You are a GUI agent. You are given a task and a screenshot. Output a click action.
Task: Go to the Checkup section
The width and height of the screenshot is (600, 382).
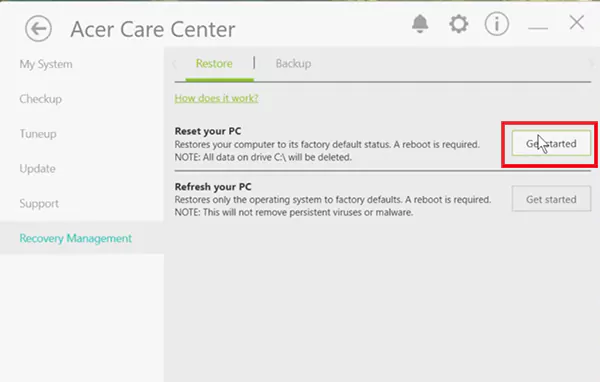41,99
